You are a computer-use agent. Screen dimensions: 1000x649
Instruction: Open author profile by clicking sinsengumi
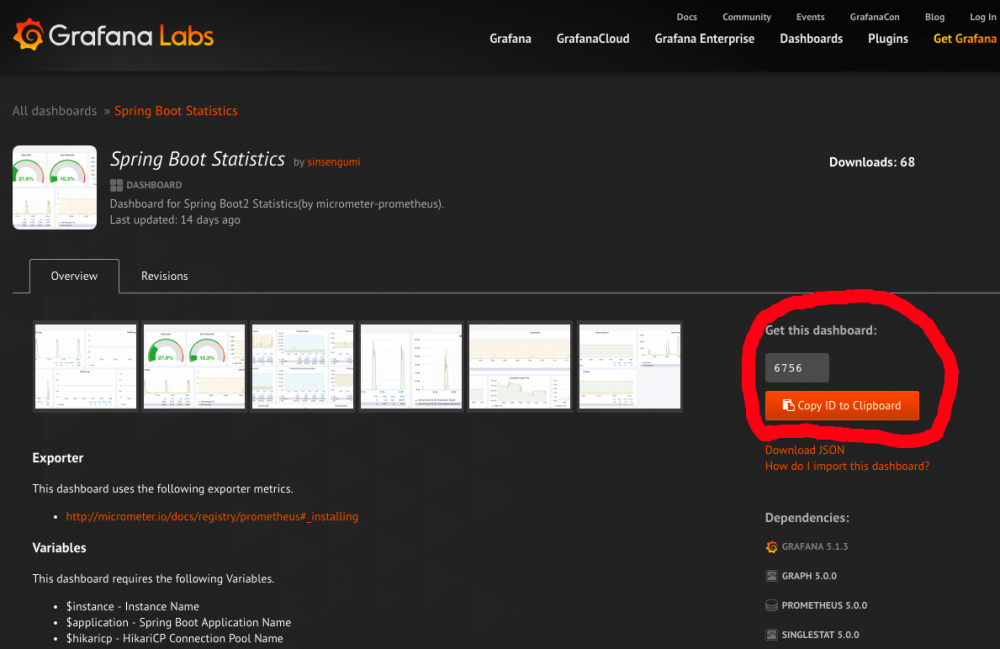pyautogui.click(x=333, y=161)
